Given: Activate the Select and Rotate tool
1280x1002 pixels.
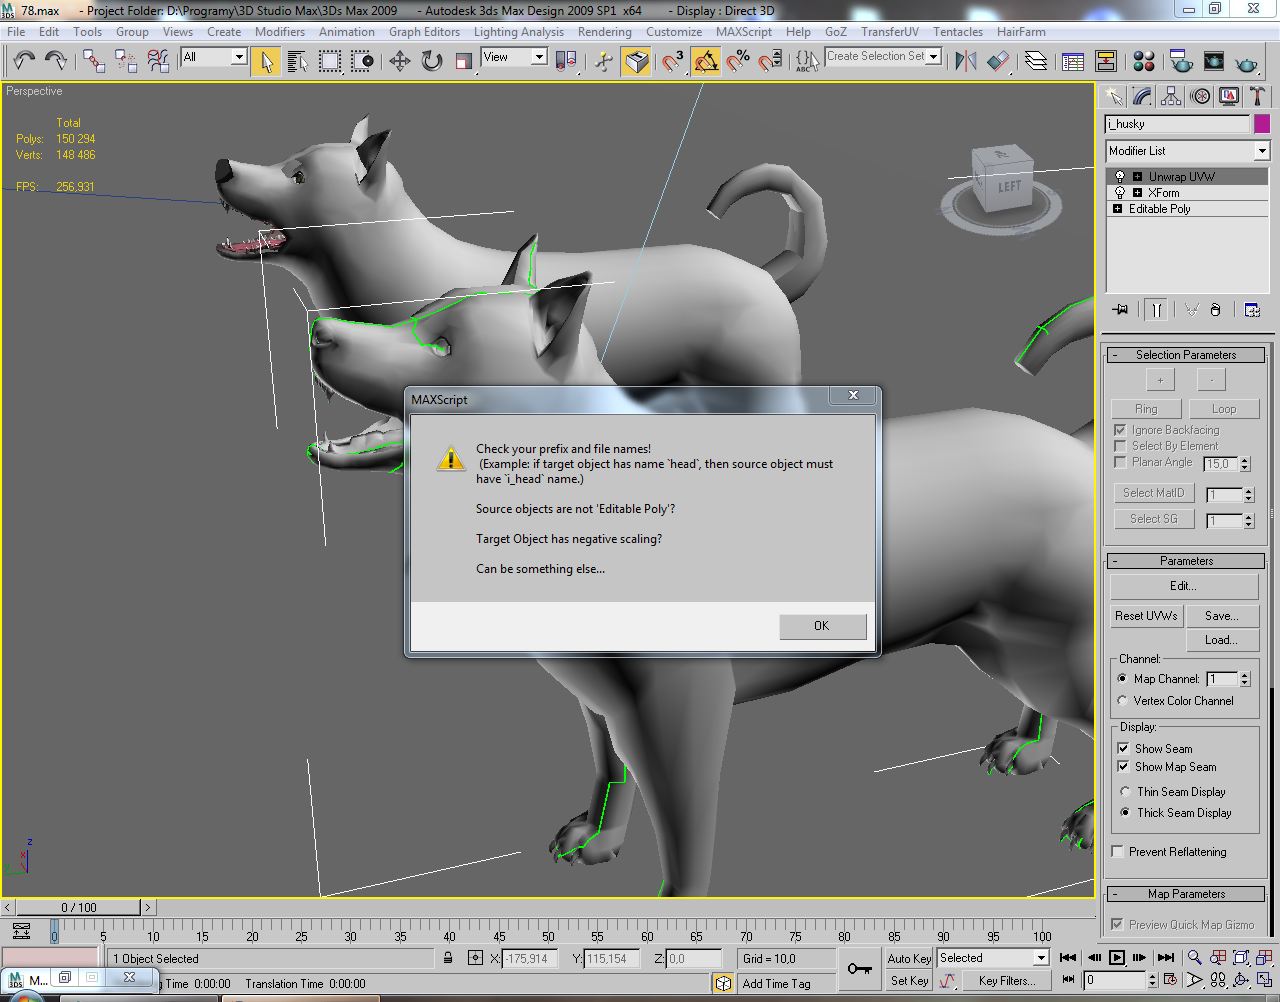Looking at the screenshot, I should point(432,62).
